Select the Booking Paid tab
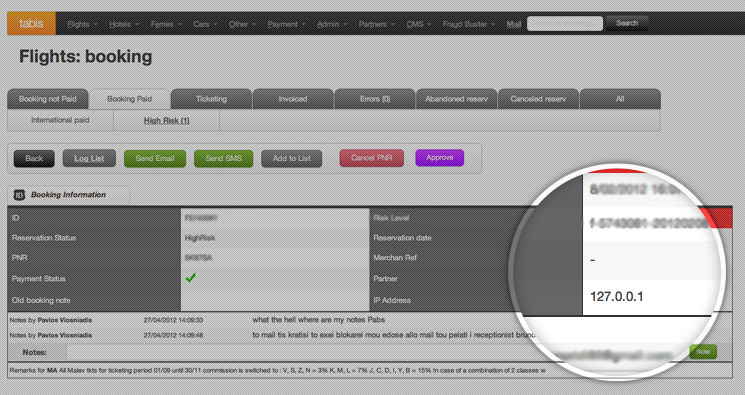Viewport: 745px width, 395px height. (129, 99)
